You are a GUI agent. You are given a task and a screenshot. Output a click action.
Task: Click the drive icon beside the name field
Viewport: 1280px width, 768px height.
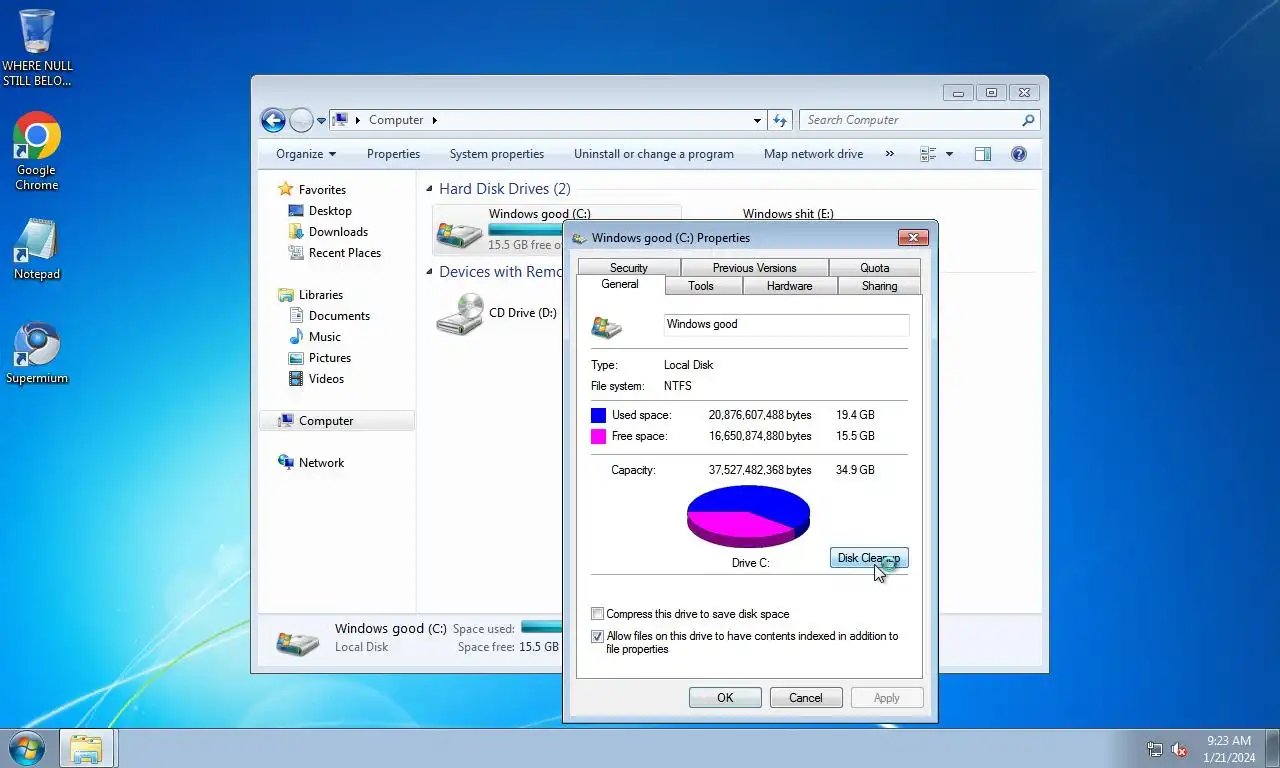[607, 326]
